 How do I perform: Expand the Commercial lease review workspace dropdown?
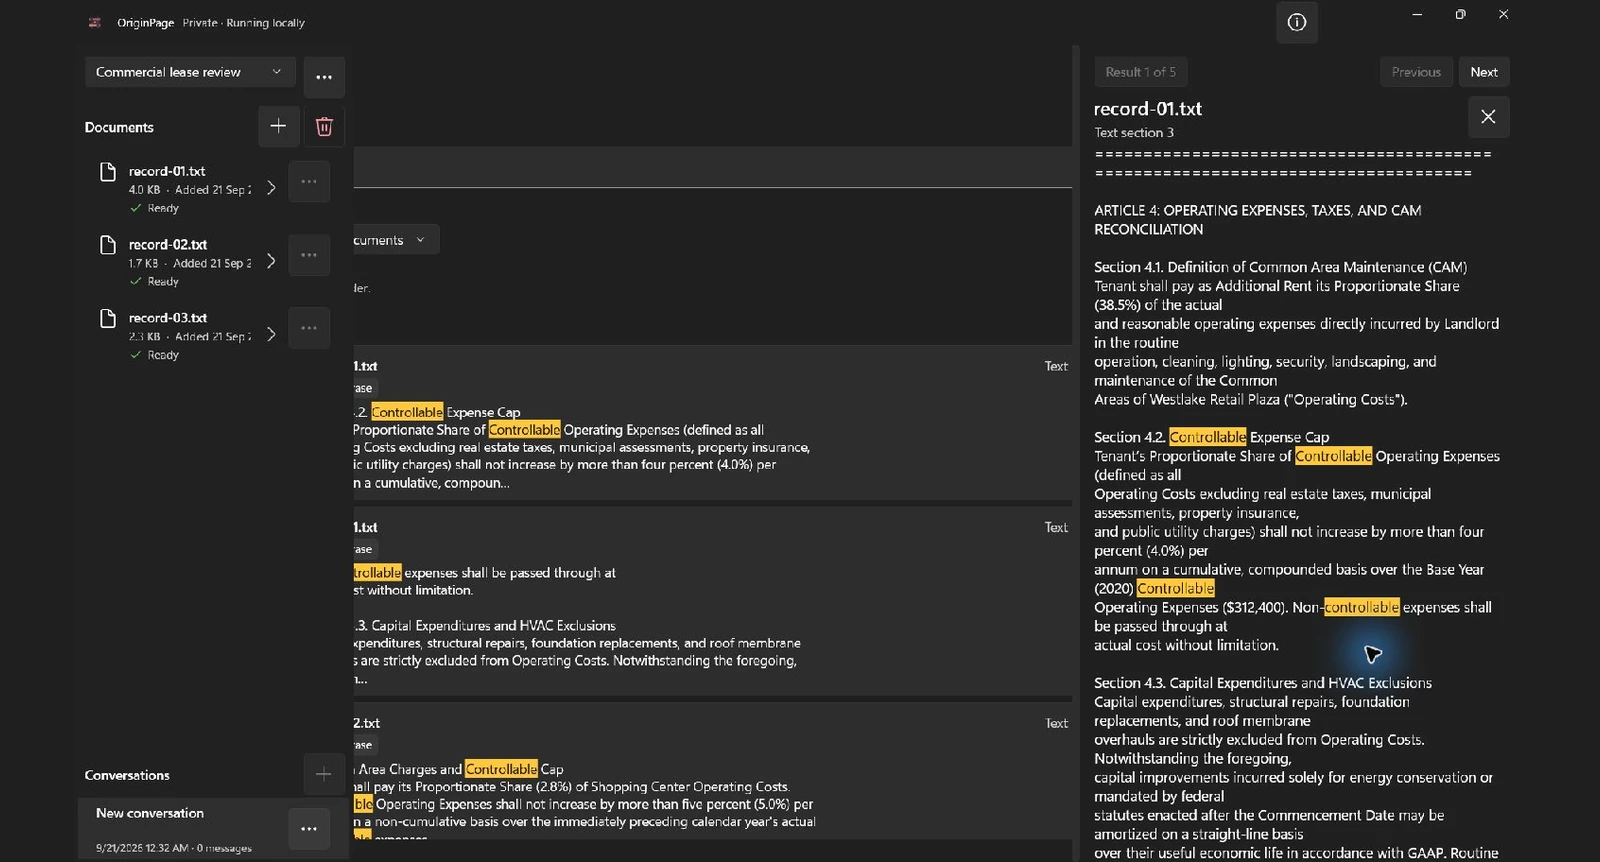pos(190,72)
